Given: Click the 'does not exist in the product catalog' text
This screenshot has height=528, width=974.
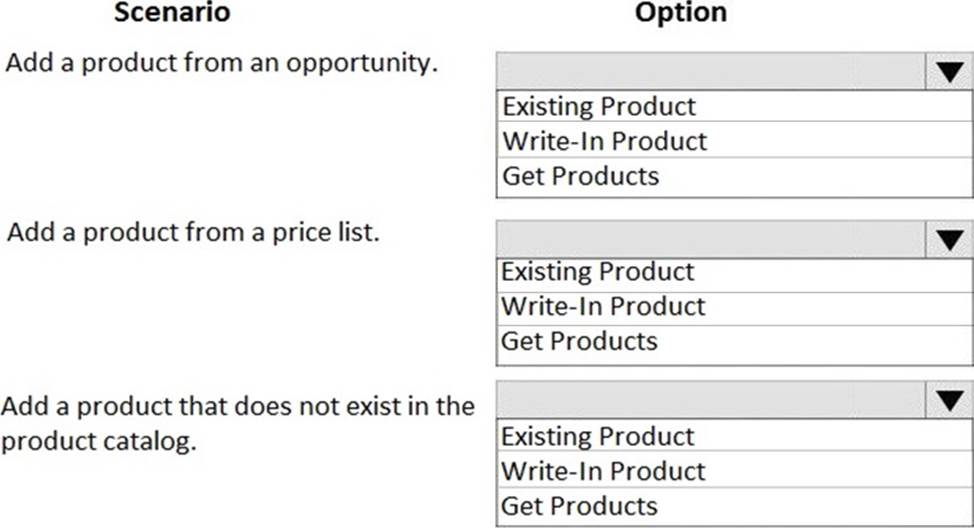Looking at the screenshot, I should 237,423.
